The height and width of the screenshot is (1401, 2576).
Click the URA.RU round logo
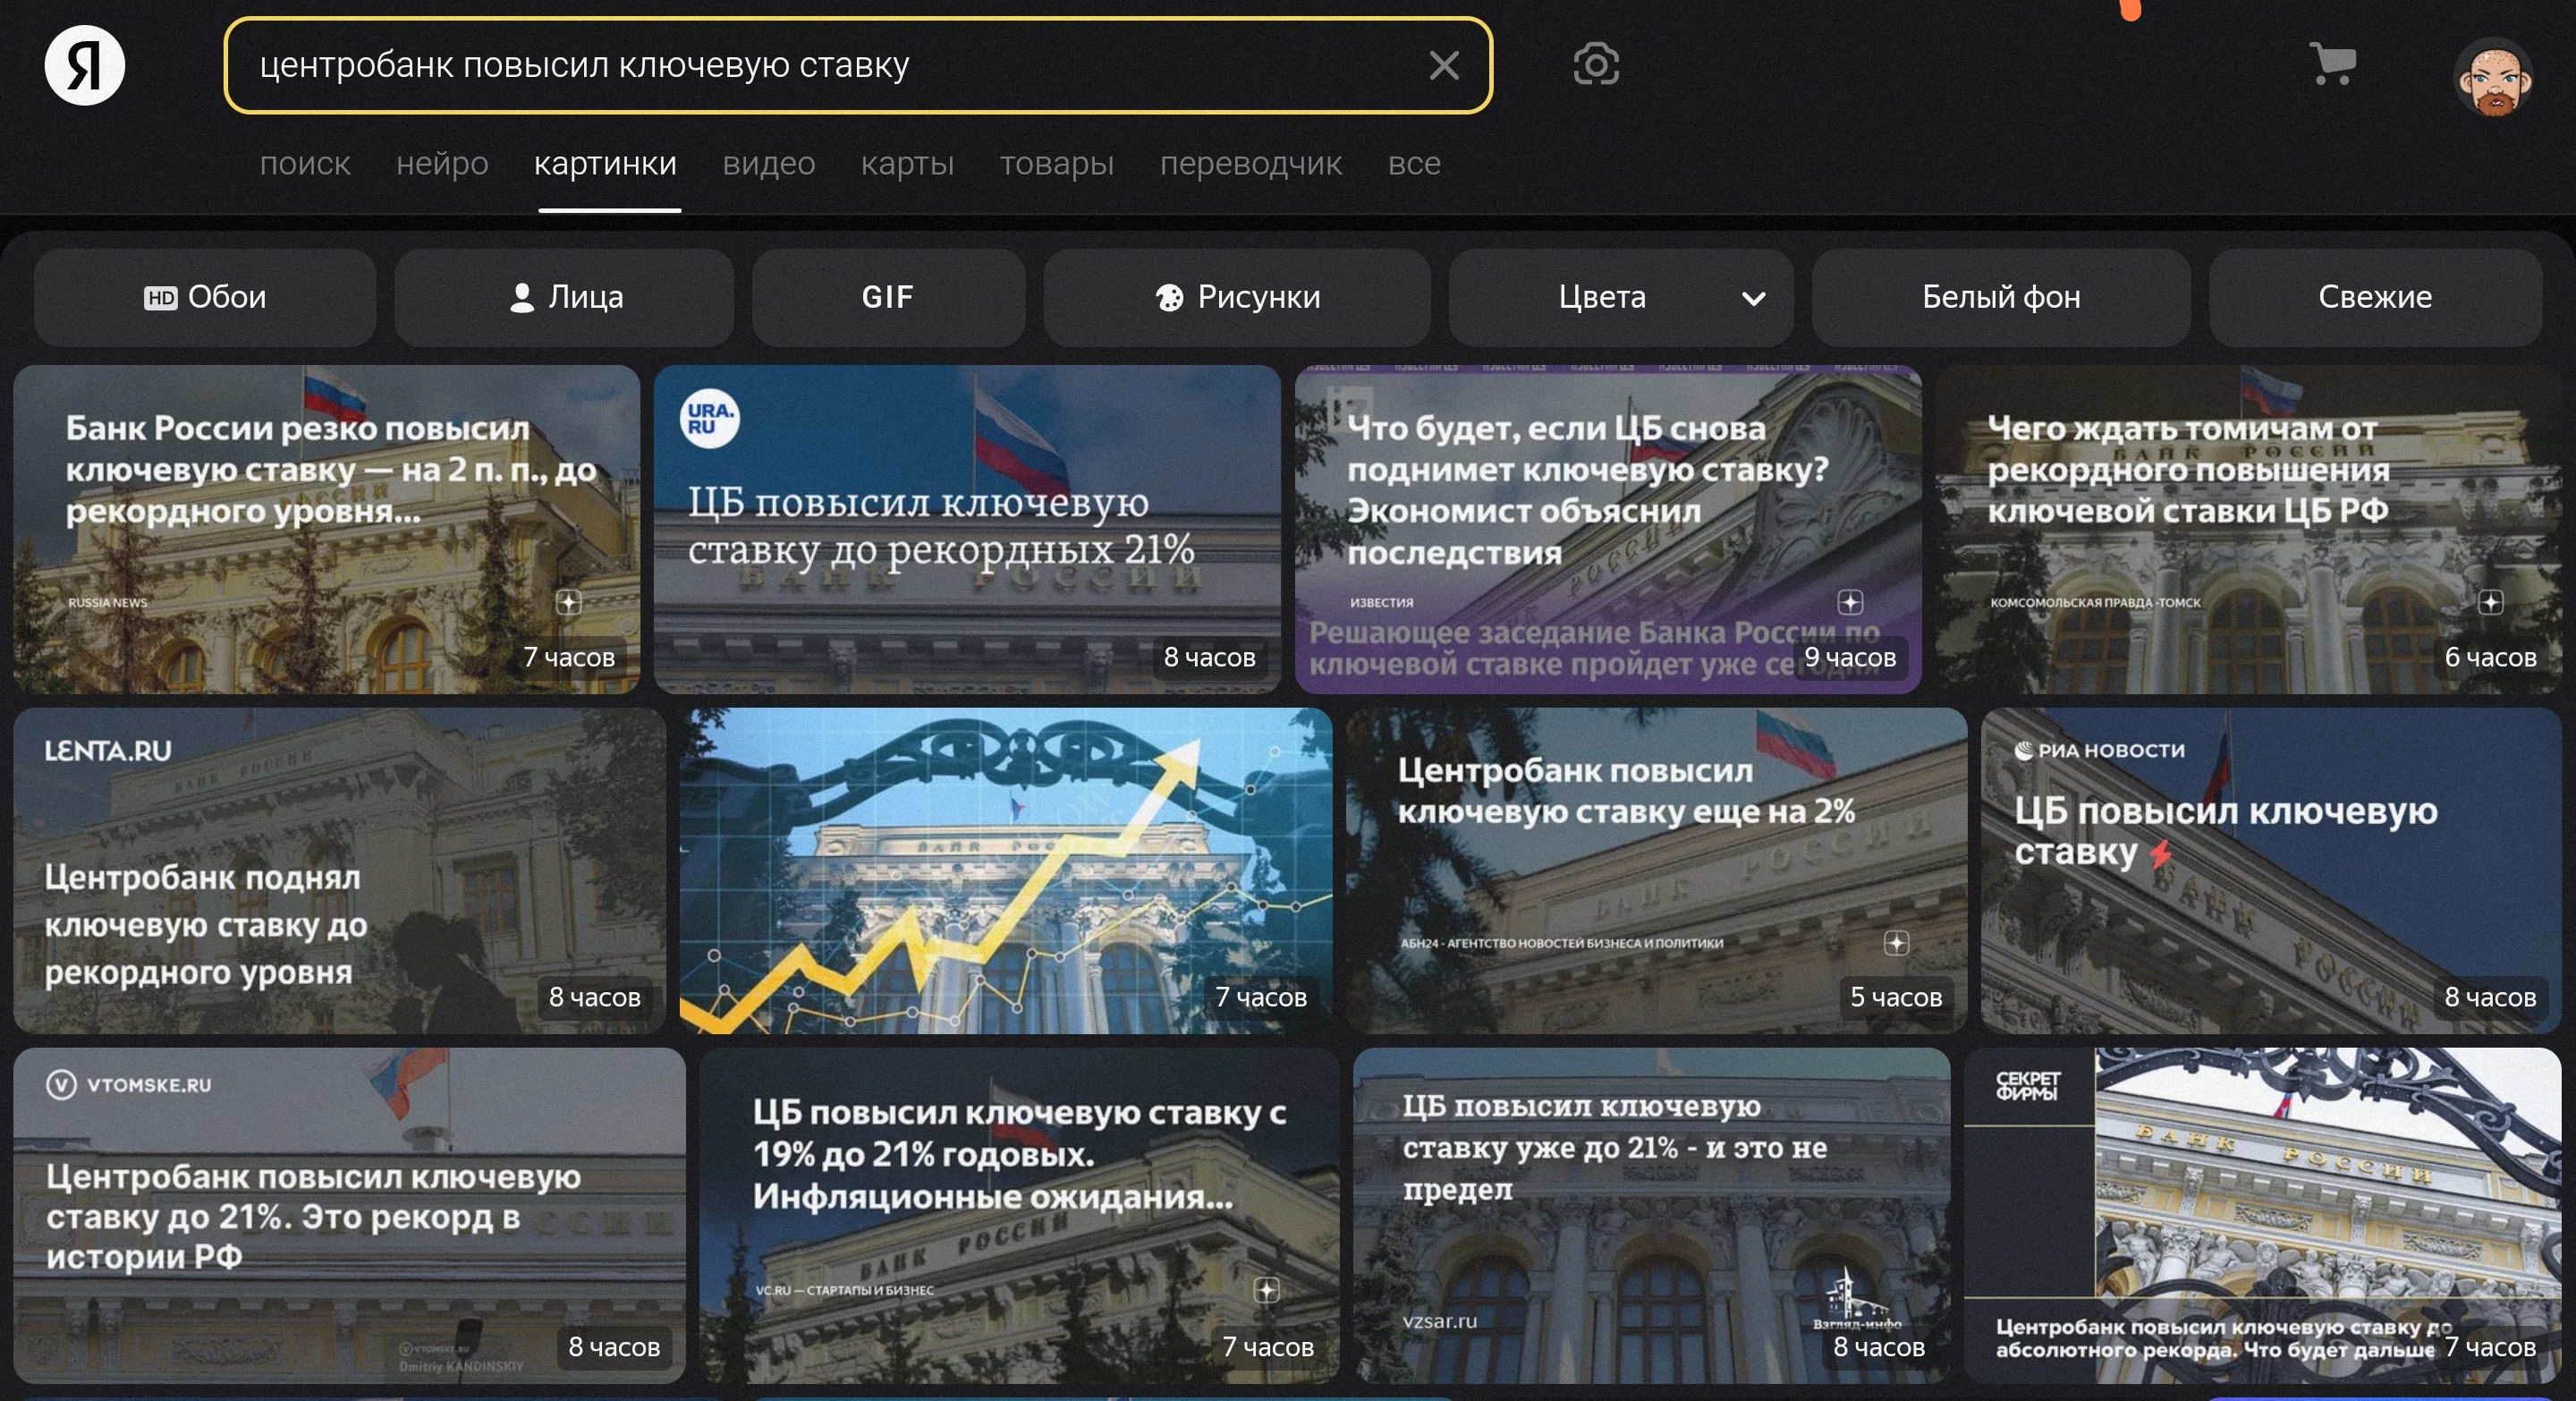pyautogui.click(x=710, y=418)
